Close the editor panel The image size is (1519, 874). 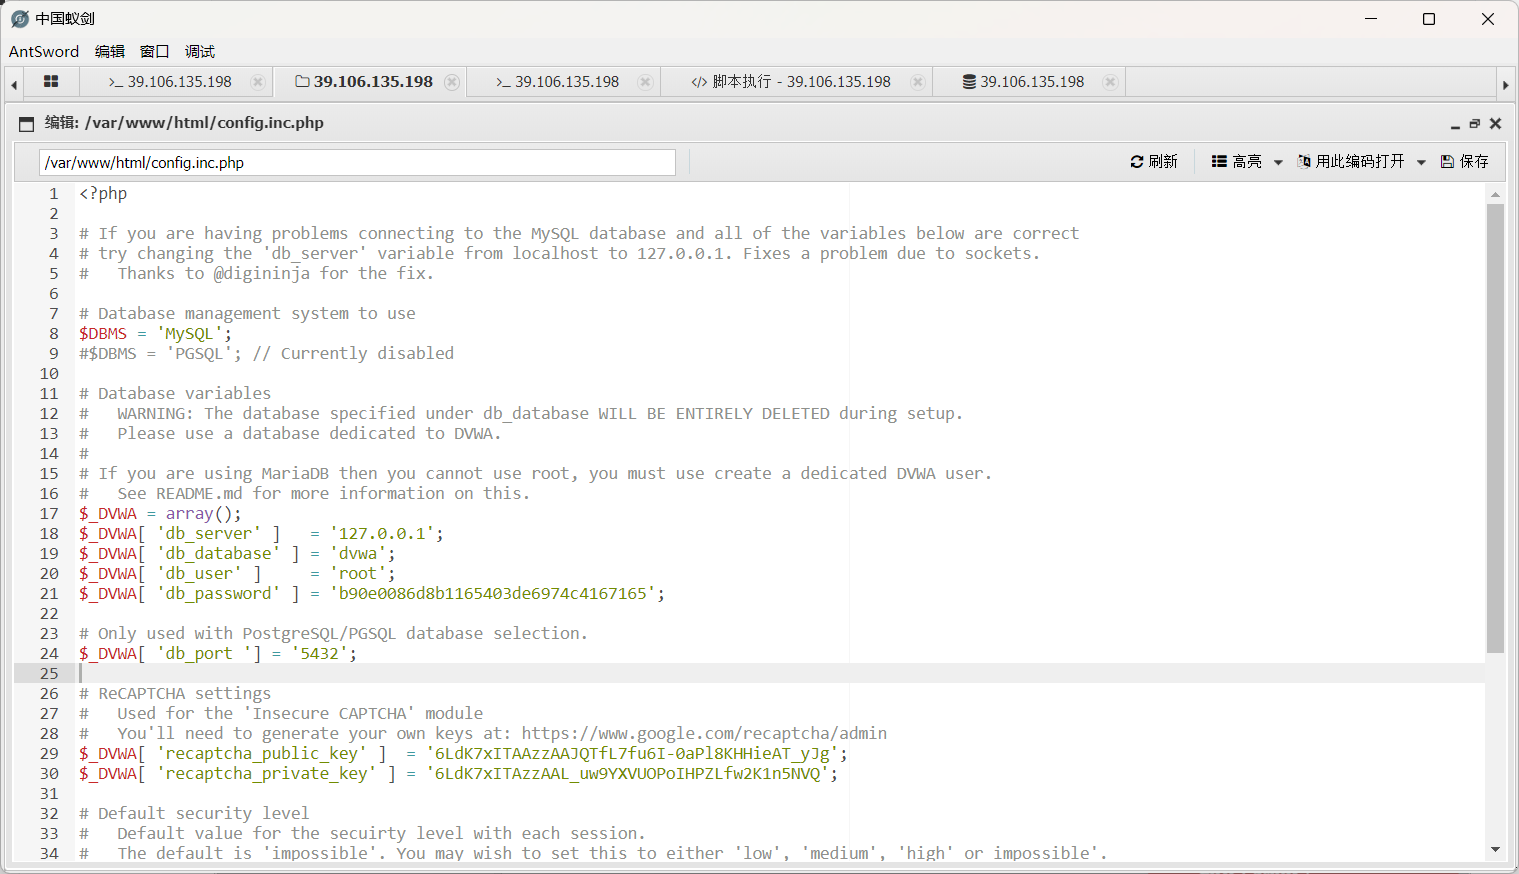(x=1495, y=124)
